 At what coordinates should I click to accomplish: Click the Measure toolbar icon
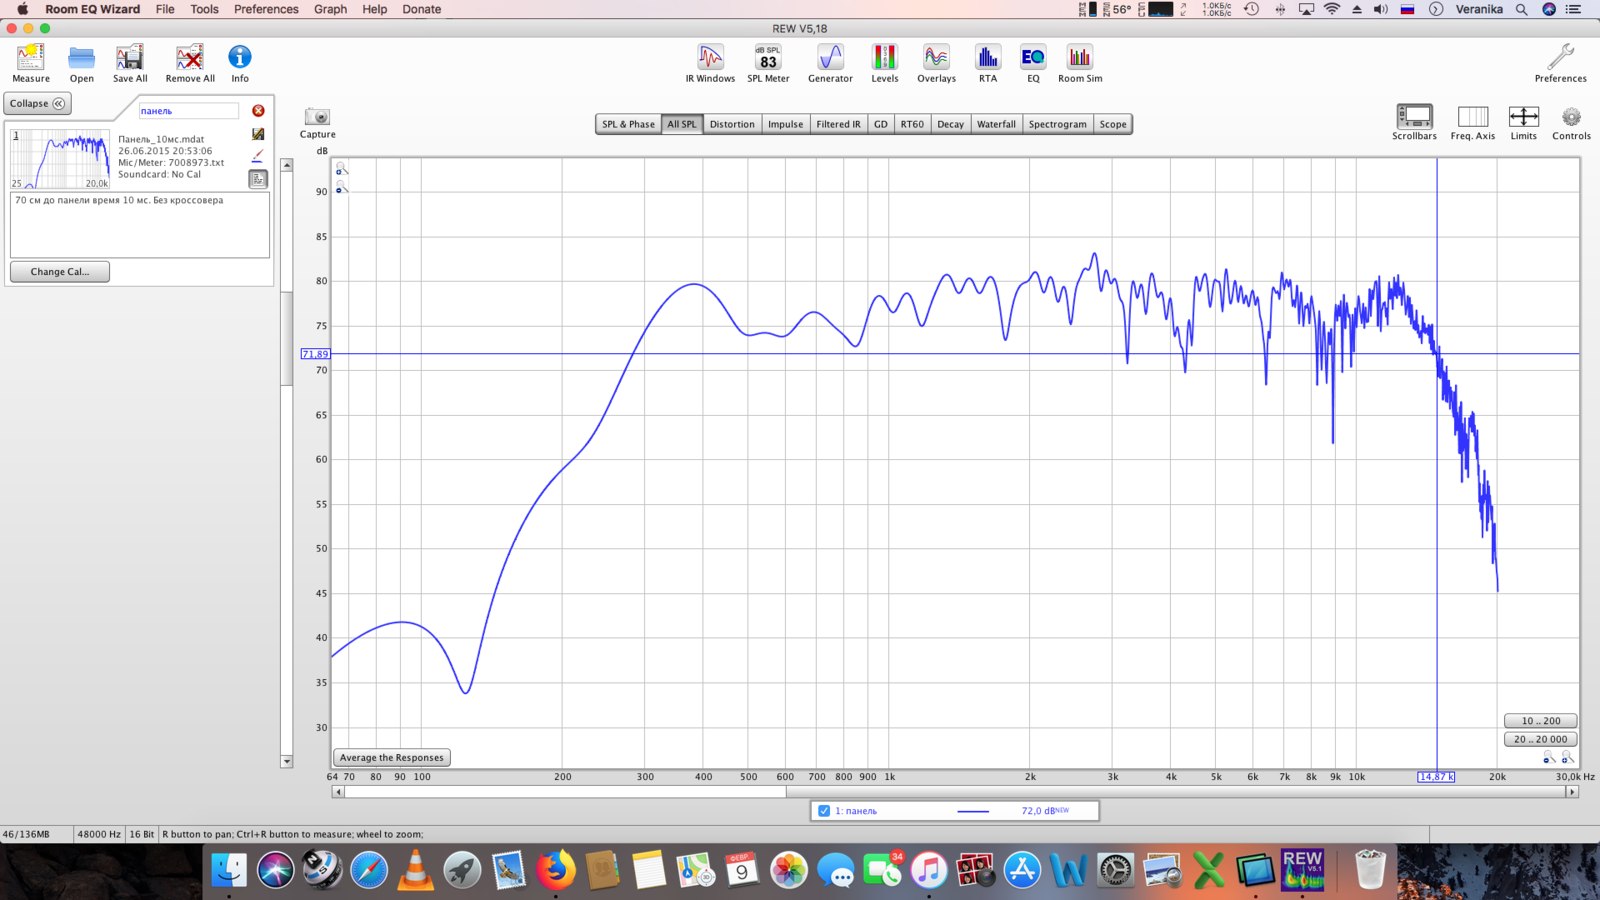[x=31, y=64]
